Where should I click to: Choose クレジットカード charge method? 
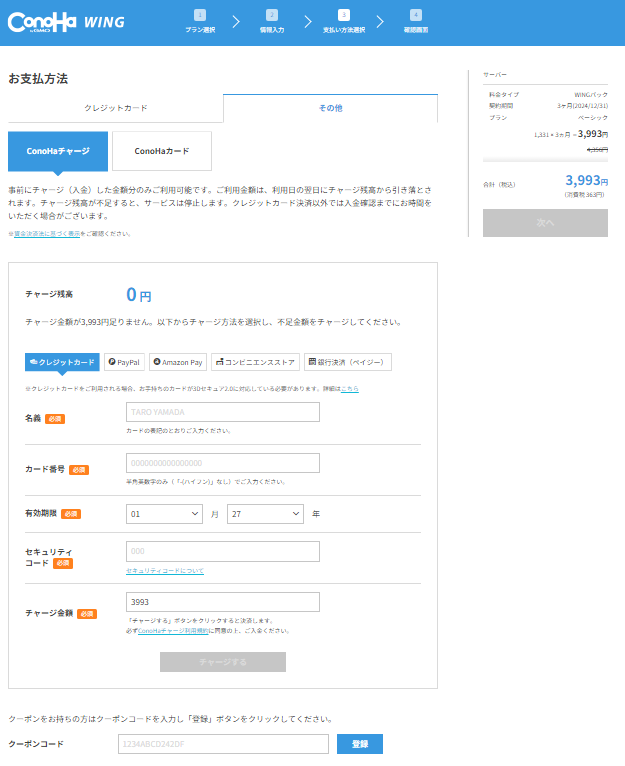click(x=62, y=362)
